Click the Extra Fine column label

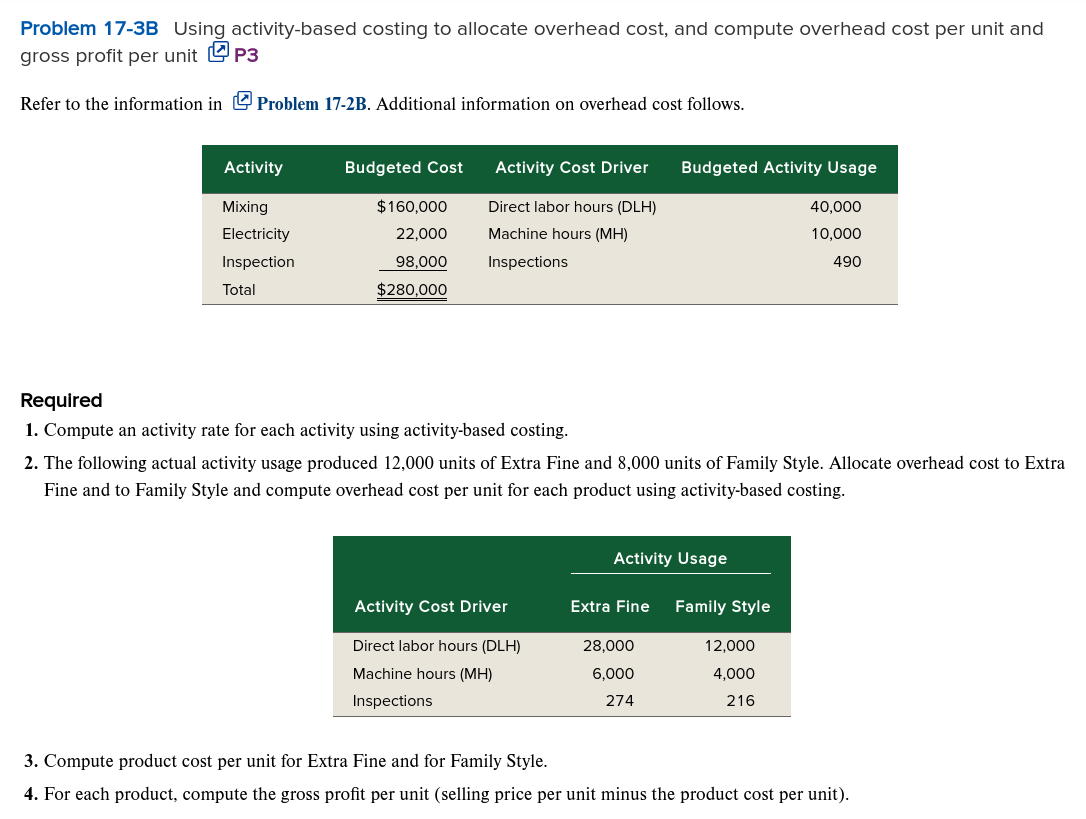(x=610, y=606)
